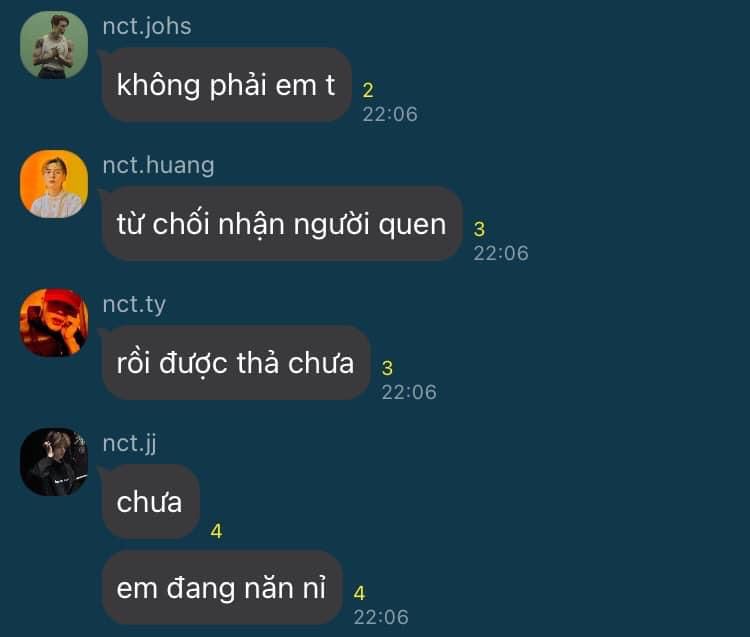Viewport: 750px width, 637px height.
Task: Select message "em đang năn nỉ"
Action: 222,588
